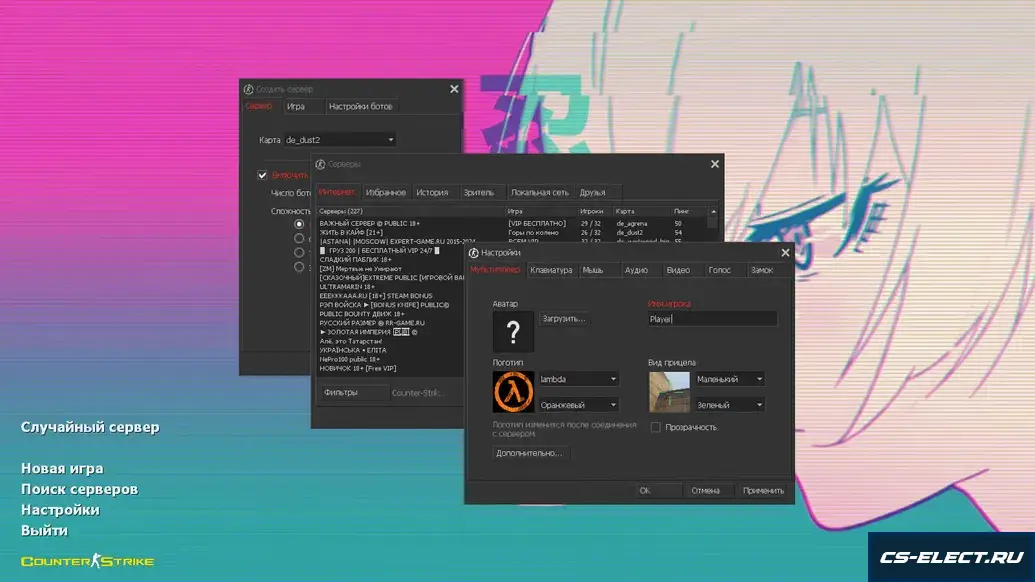This screenshot has width=1035, height=582.
Task: Click the Создать сервер window title icon
Action: [x=248, y=89]
